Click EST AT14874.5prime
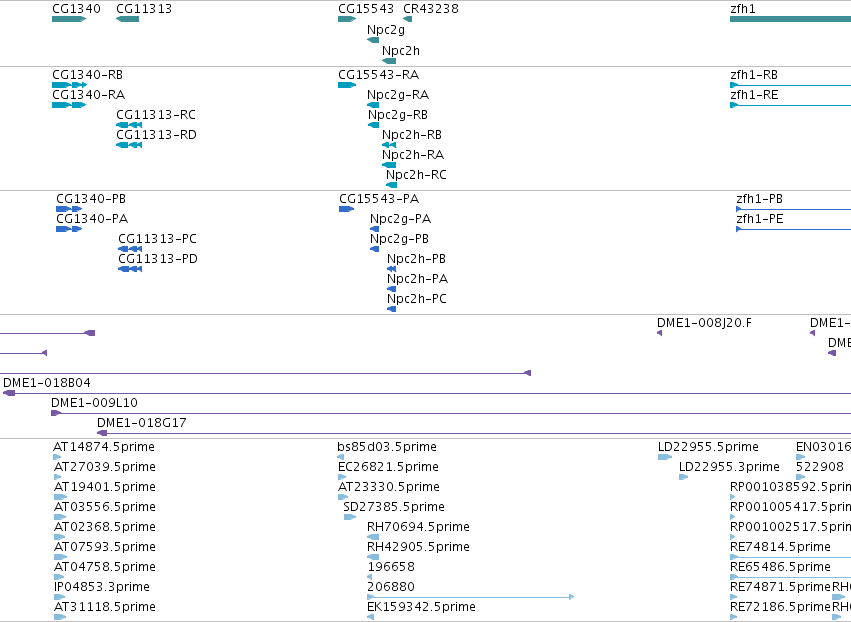 pyautogui.click(x=104, y=447)
